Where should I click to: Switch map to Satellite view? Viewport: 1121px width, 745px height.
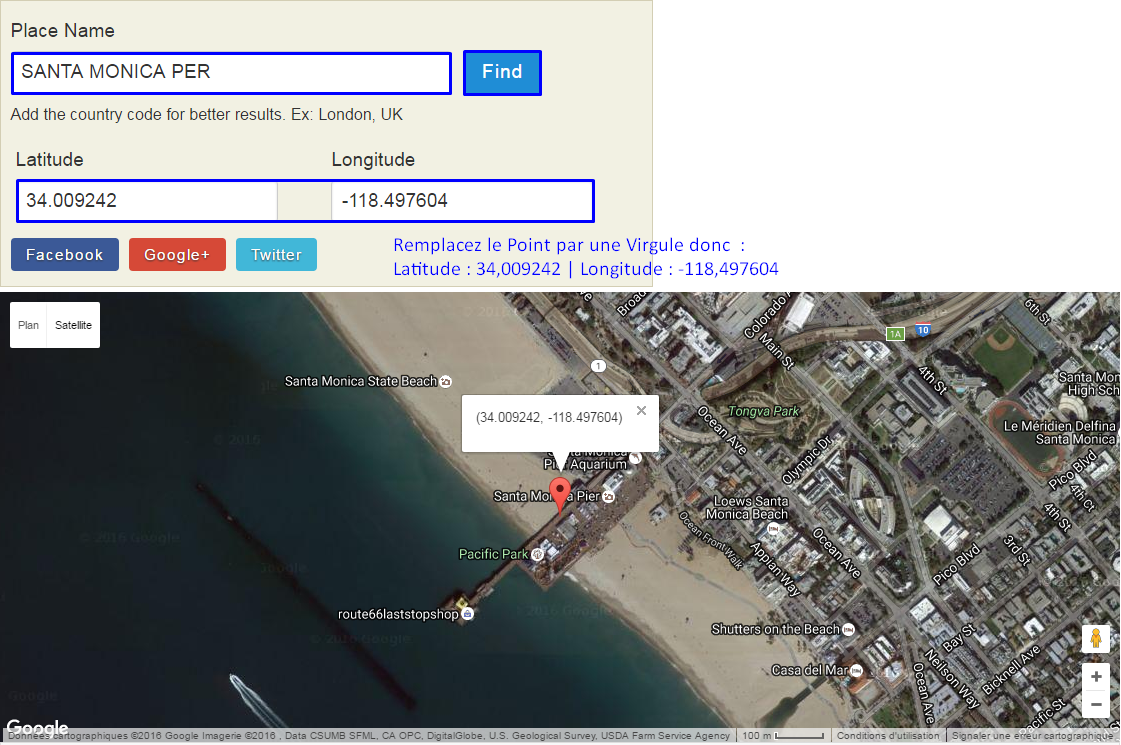[x=74, y=325]
